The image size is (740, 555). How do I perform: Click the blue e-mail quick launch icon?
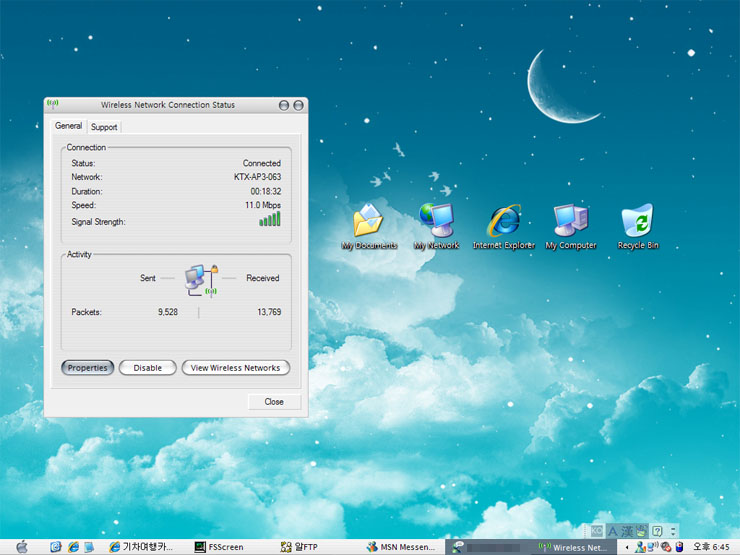click(x=56, y=547)
